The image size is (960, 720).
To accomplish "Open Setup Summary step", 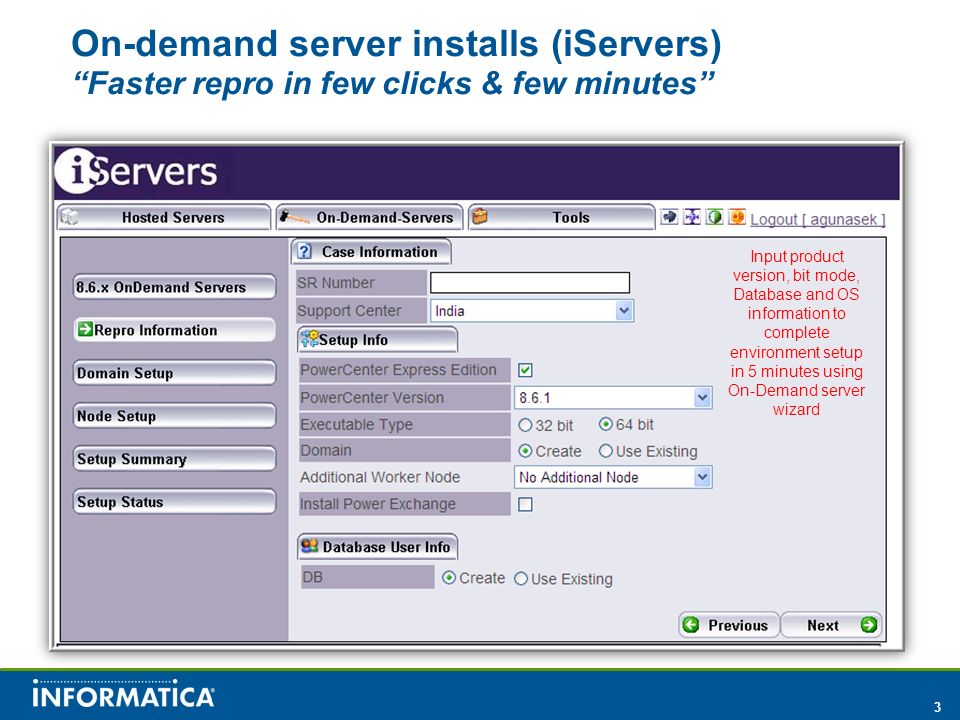I will coord(174,458).
